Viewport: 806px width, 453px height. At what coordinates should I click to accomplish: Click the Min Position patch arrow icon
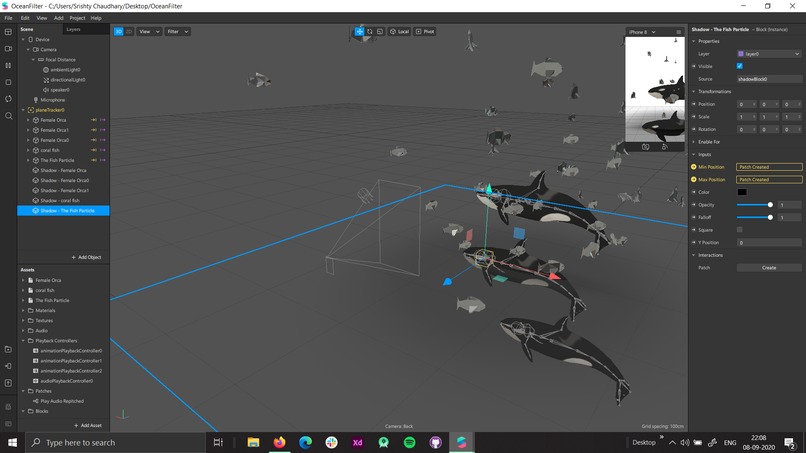coord(694,167)
